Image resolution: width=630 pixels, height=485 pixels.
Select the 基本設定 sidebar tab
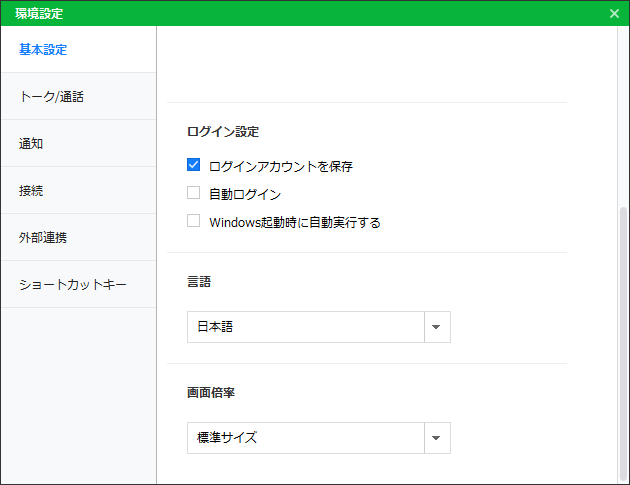tap(78, 50)
